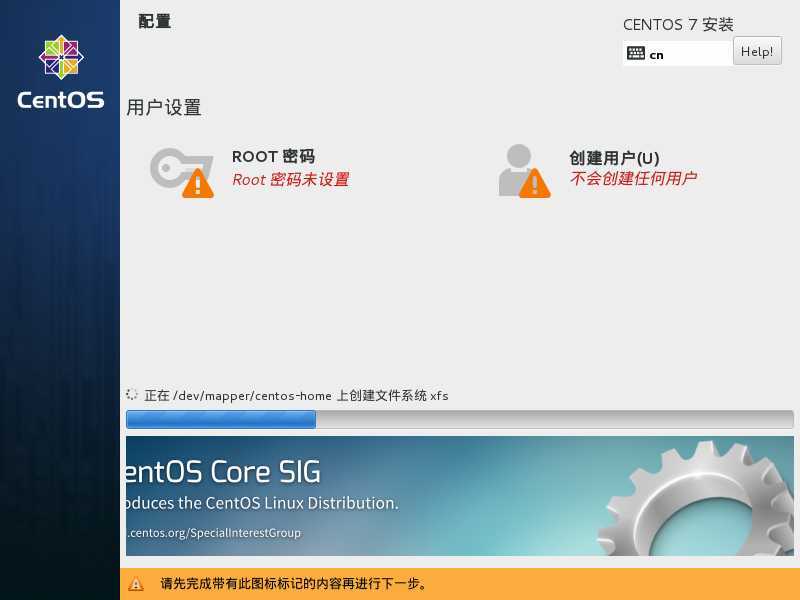
Task: Click the CentOS logo in sidebar
Action: (61, 72)
